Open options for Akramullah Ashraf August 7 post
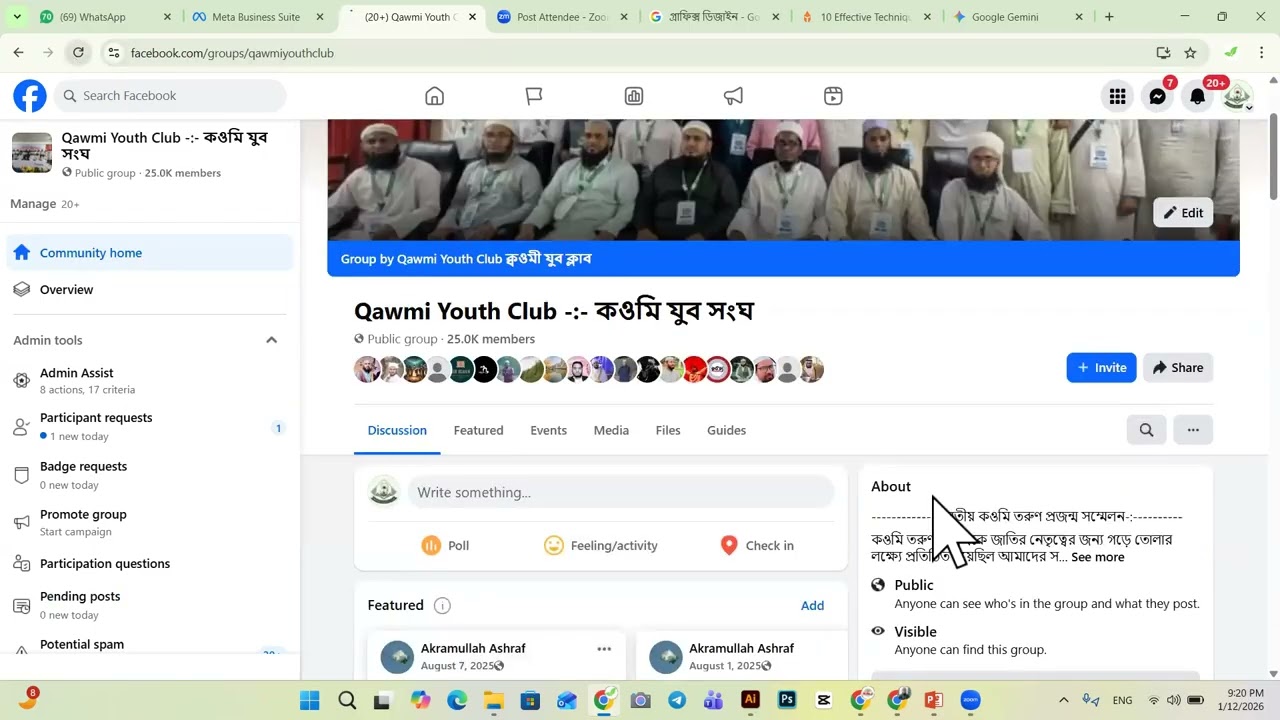The image size is (1280, 720). [x=604, y=649]
